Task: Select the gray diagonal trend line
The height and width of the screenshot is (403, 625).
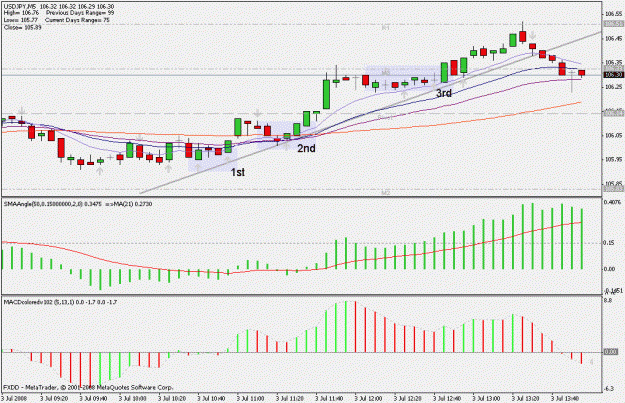Action: pyautogui.click(x=371, y=113)
